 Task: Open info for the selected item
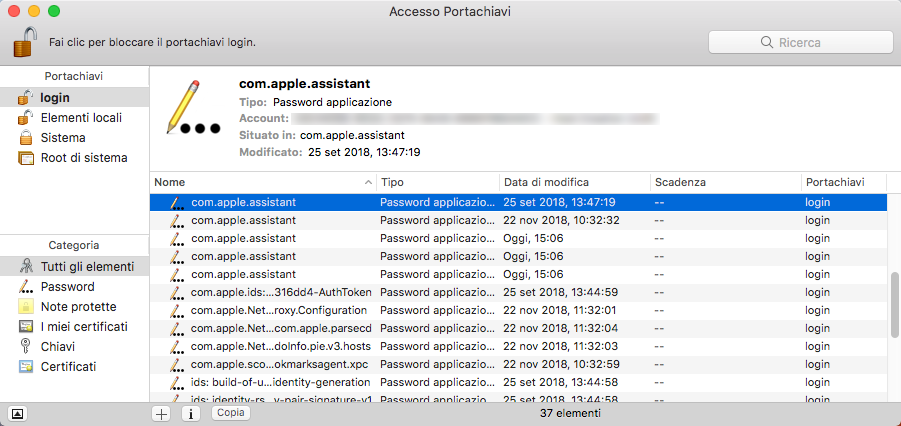190,413
